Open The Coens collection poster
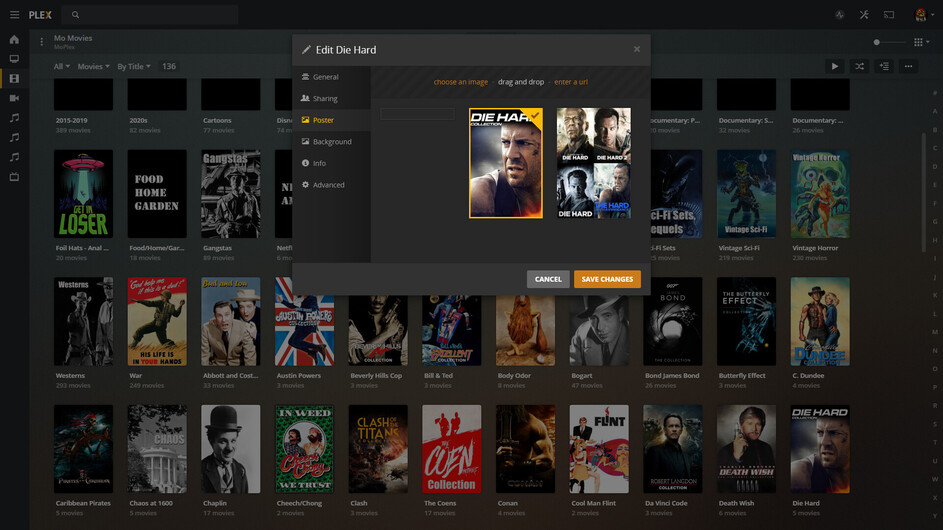This screenshot has height=530, width=943. (x=452, y=449)
